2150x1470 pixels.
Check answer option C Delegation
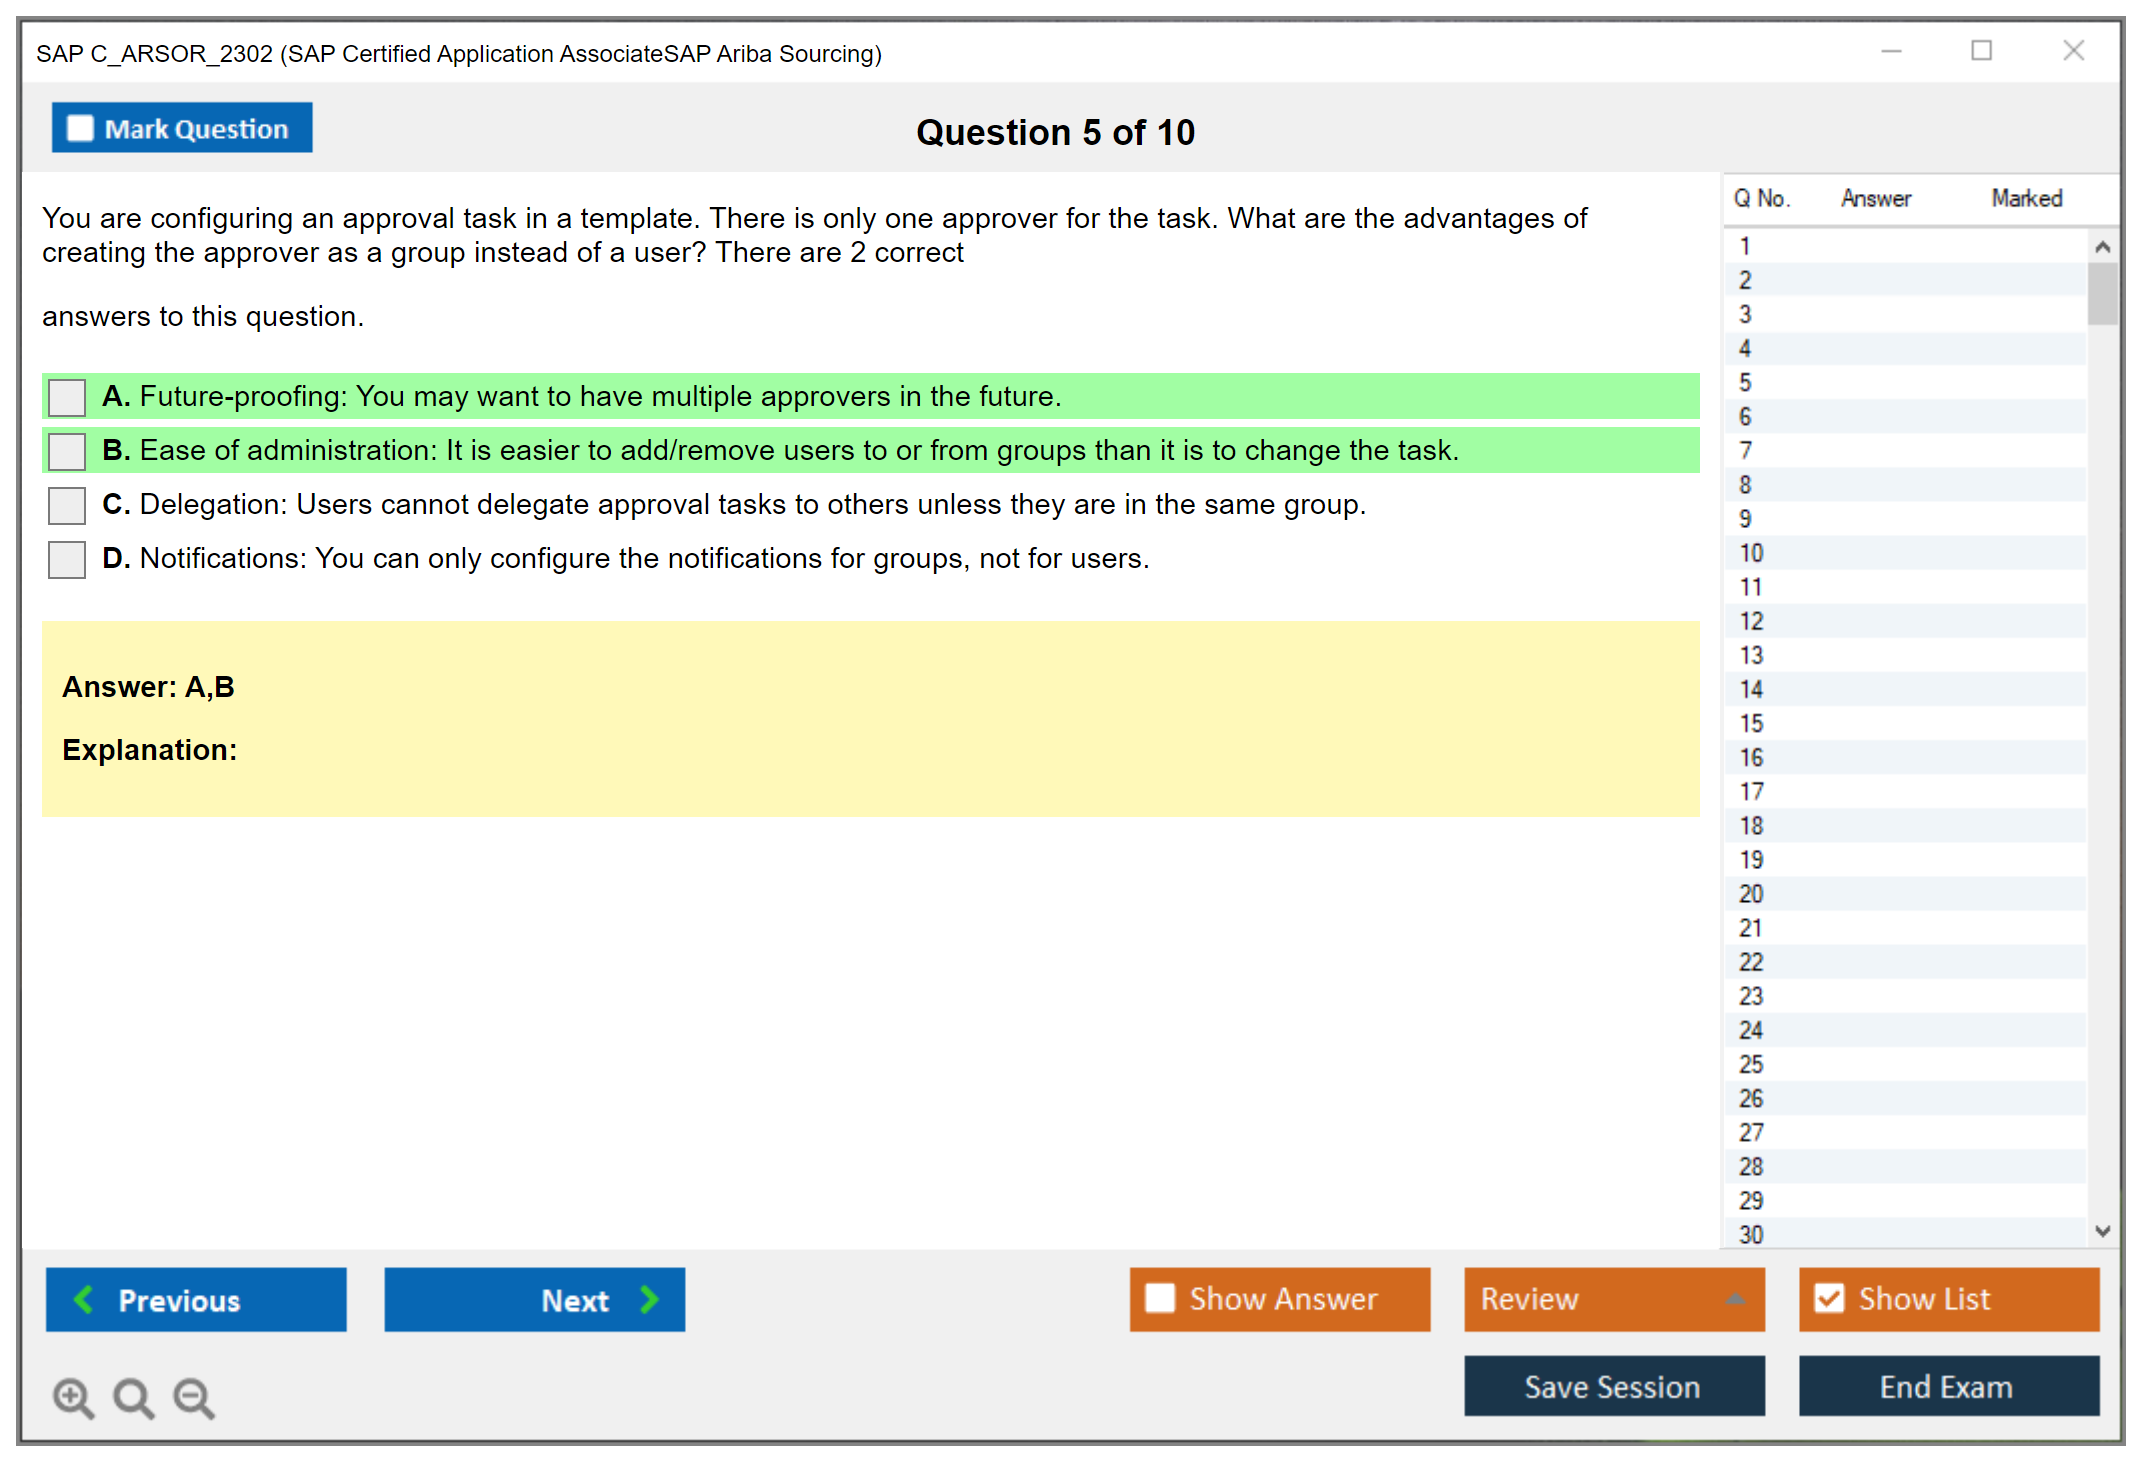67,505
